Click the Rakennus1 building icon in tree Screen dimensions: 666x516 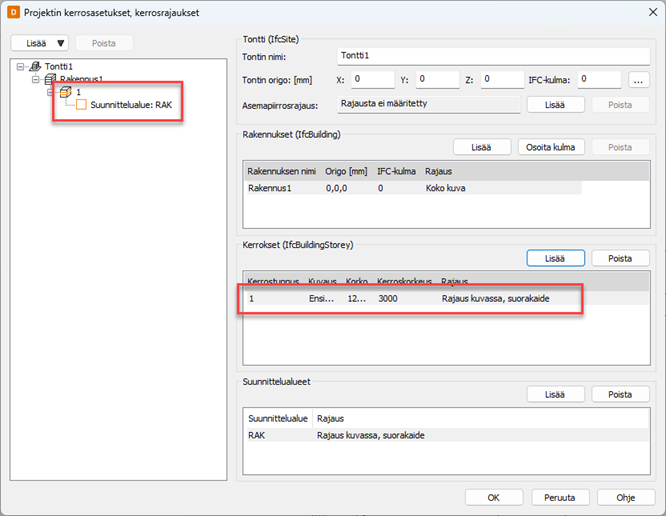(x=50, y=79)
